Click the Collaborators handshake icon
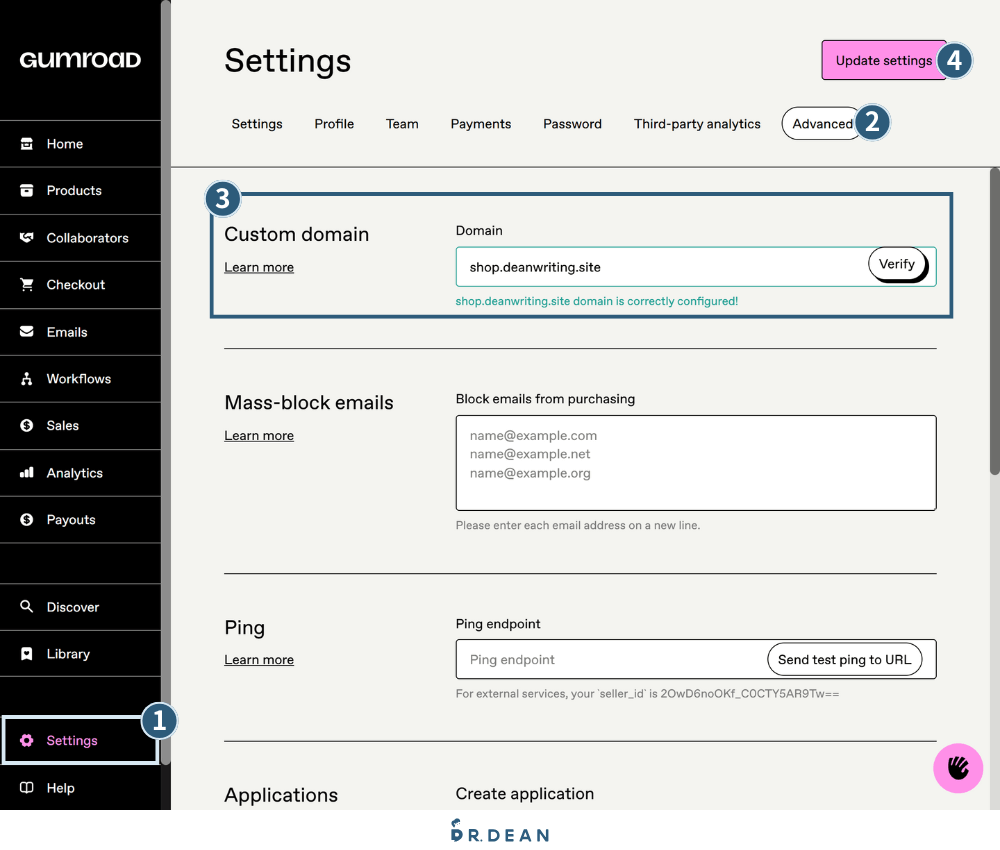 (27, 238)
